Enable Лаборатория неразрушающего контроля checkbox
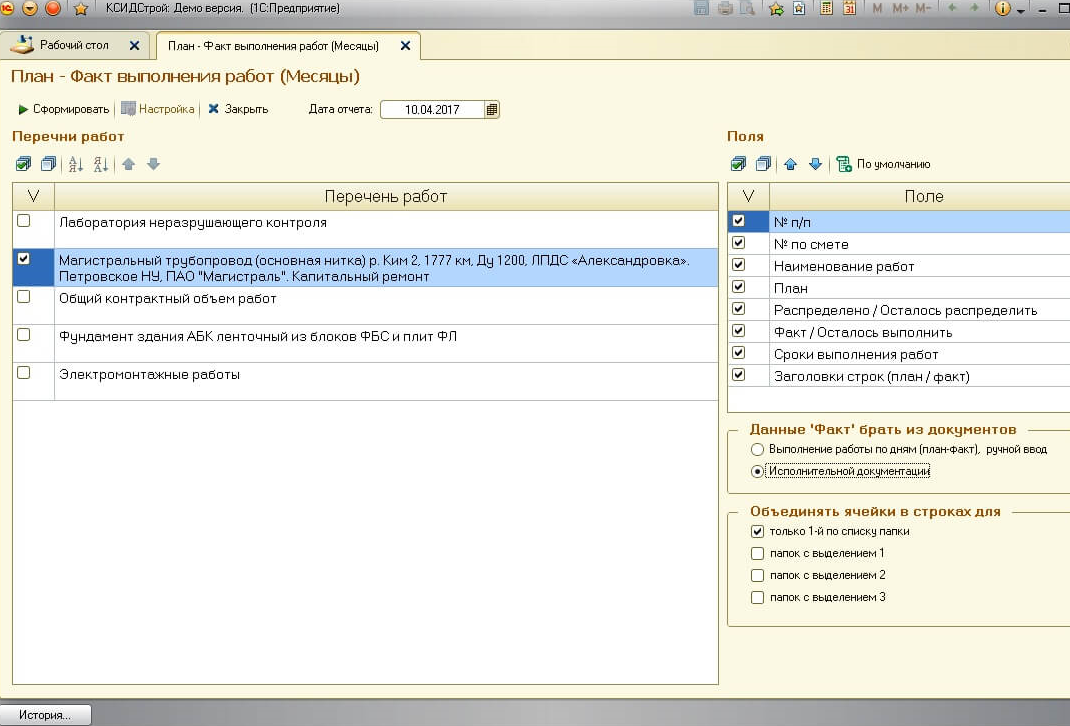The height and width of the screenshot is (726, 1070). (x=24, y=221)
